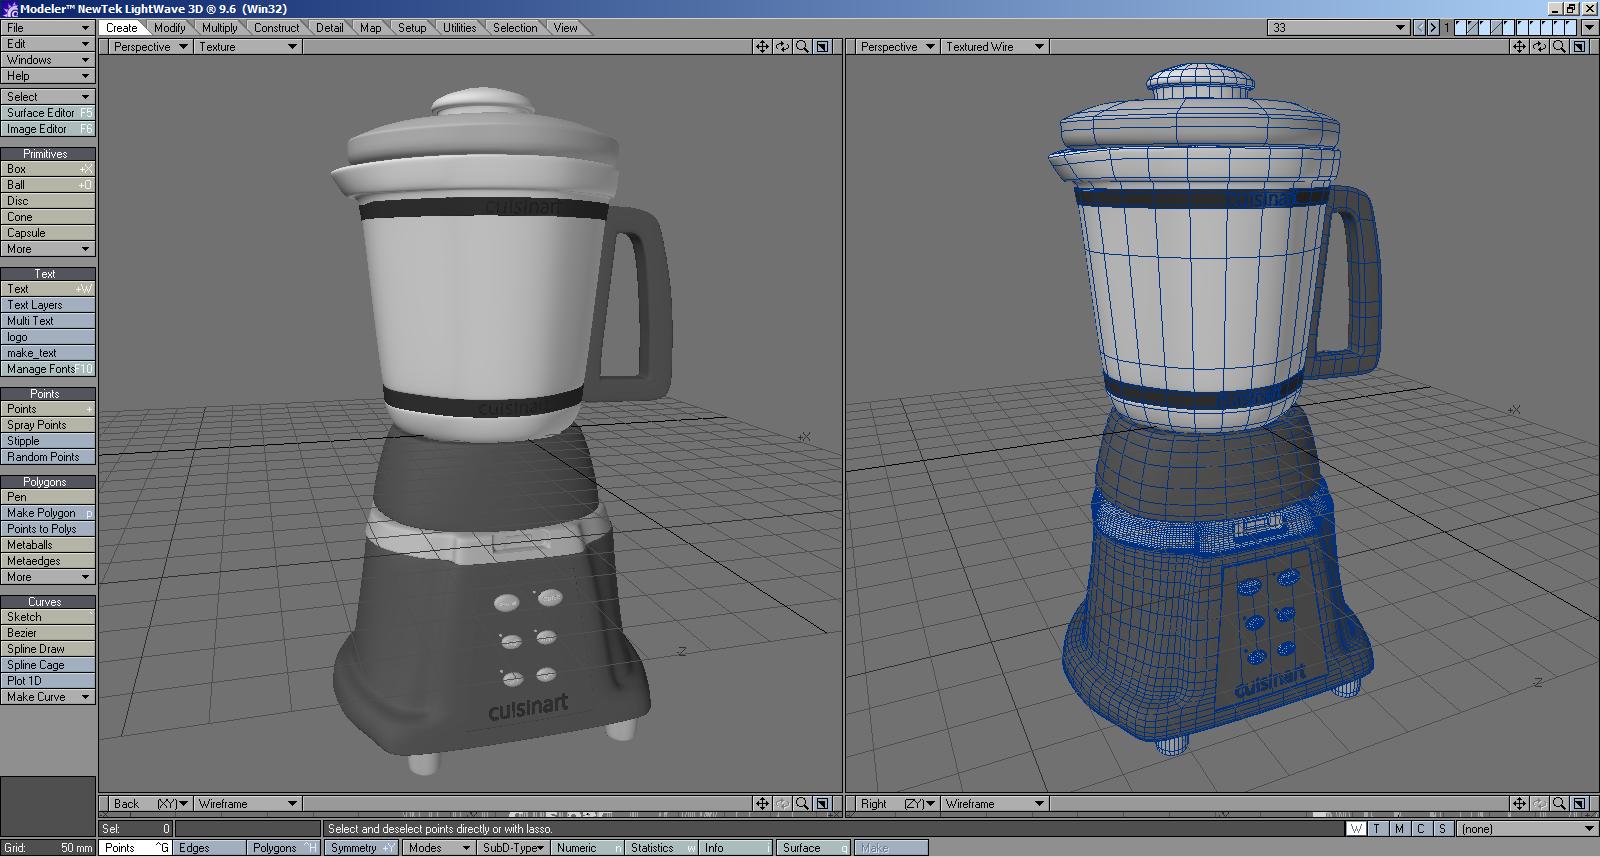Switch to the Detail tab
Viewport: 1600px width, 857px height.
coord(330,28)
